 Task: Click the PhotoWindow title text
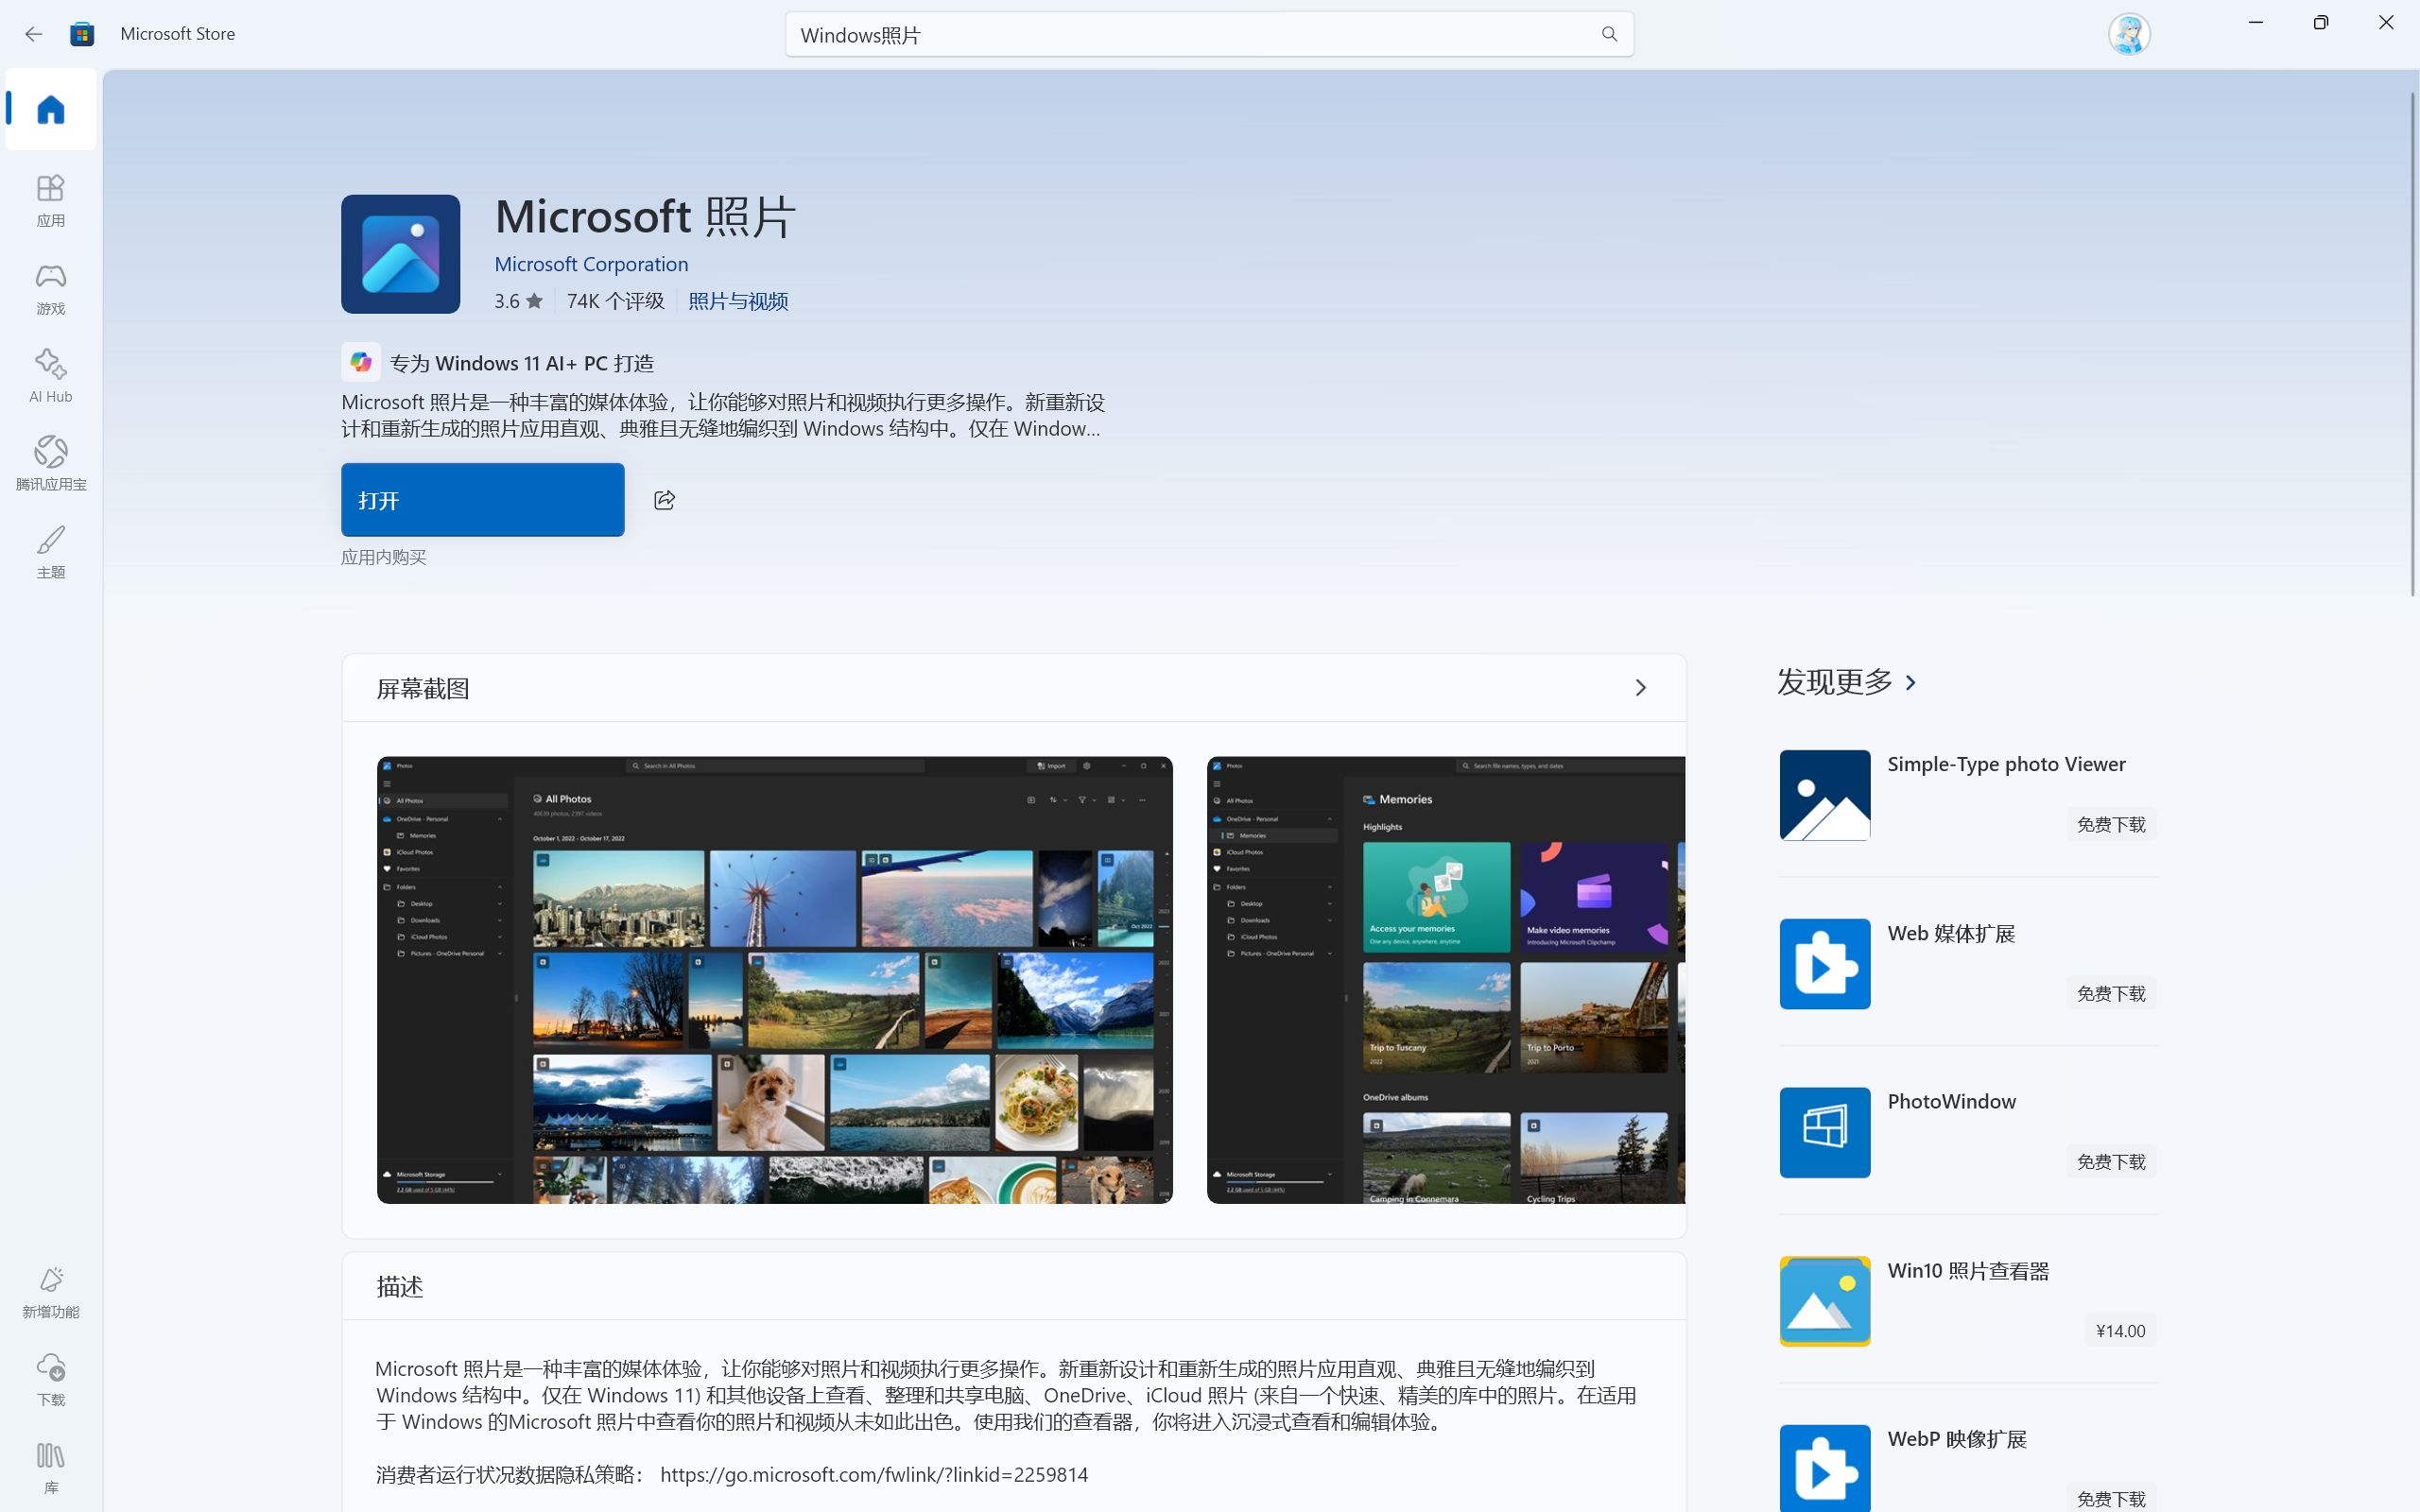coord(1951,1101)
